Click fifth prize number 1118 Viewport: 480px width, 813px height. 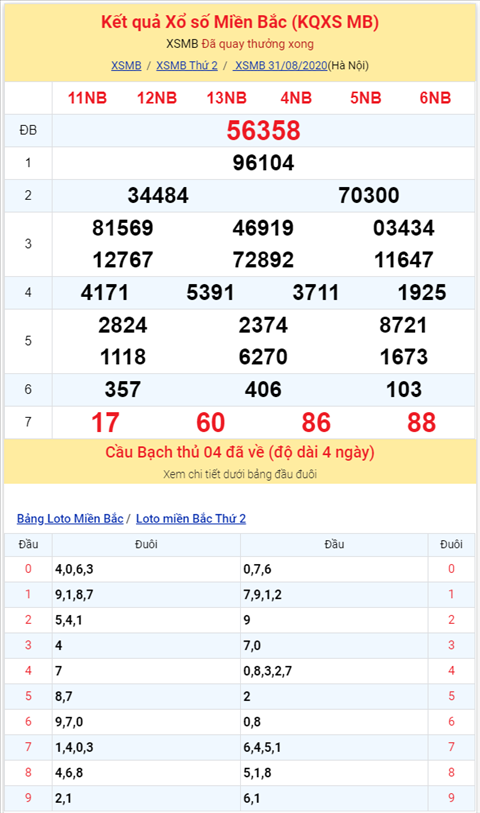click(123, 357)
